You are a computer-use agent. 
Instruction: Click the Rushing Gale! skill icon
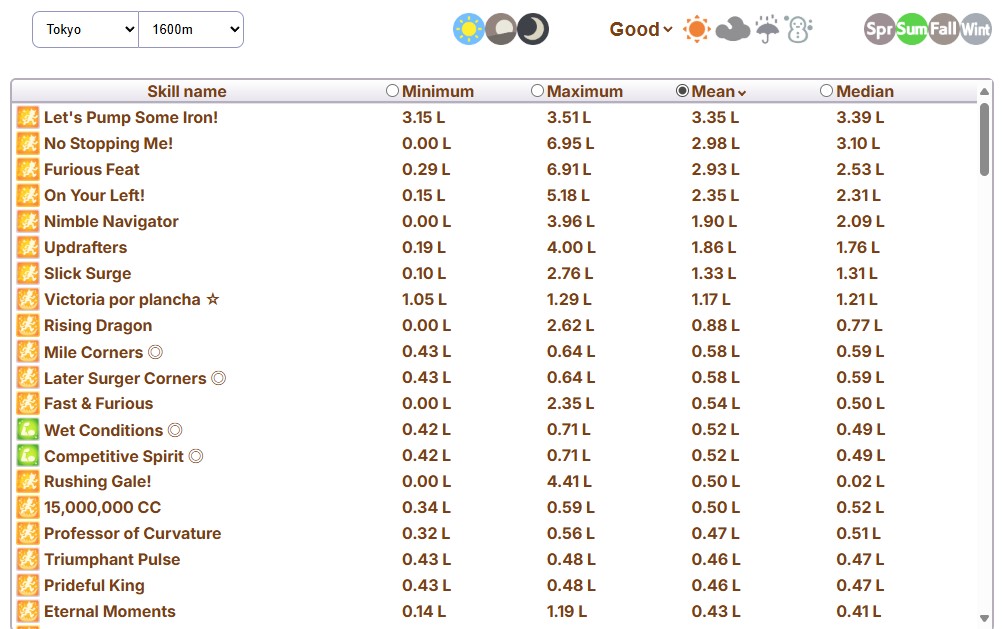click(28, 481)
